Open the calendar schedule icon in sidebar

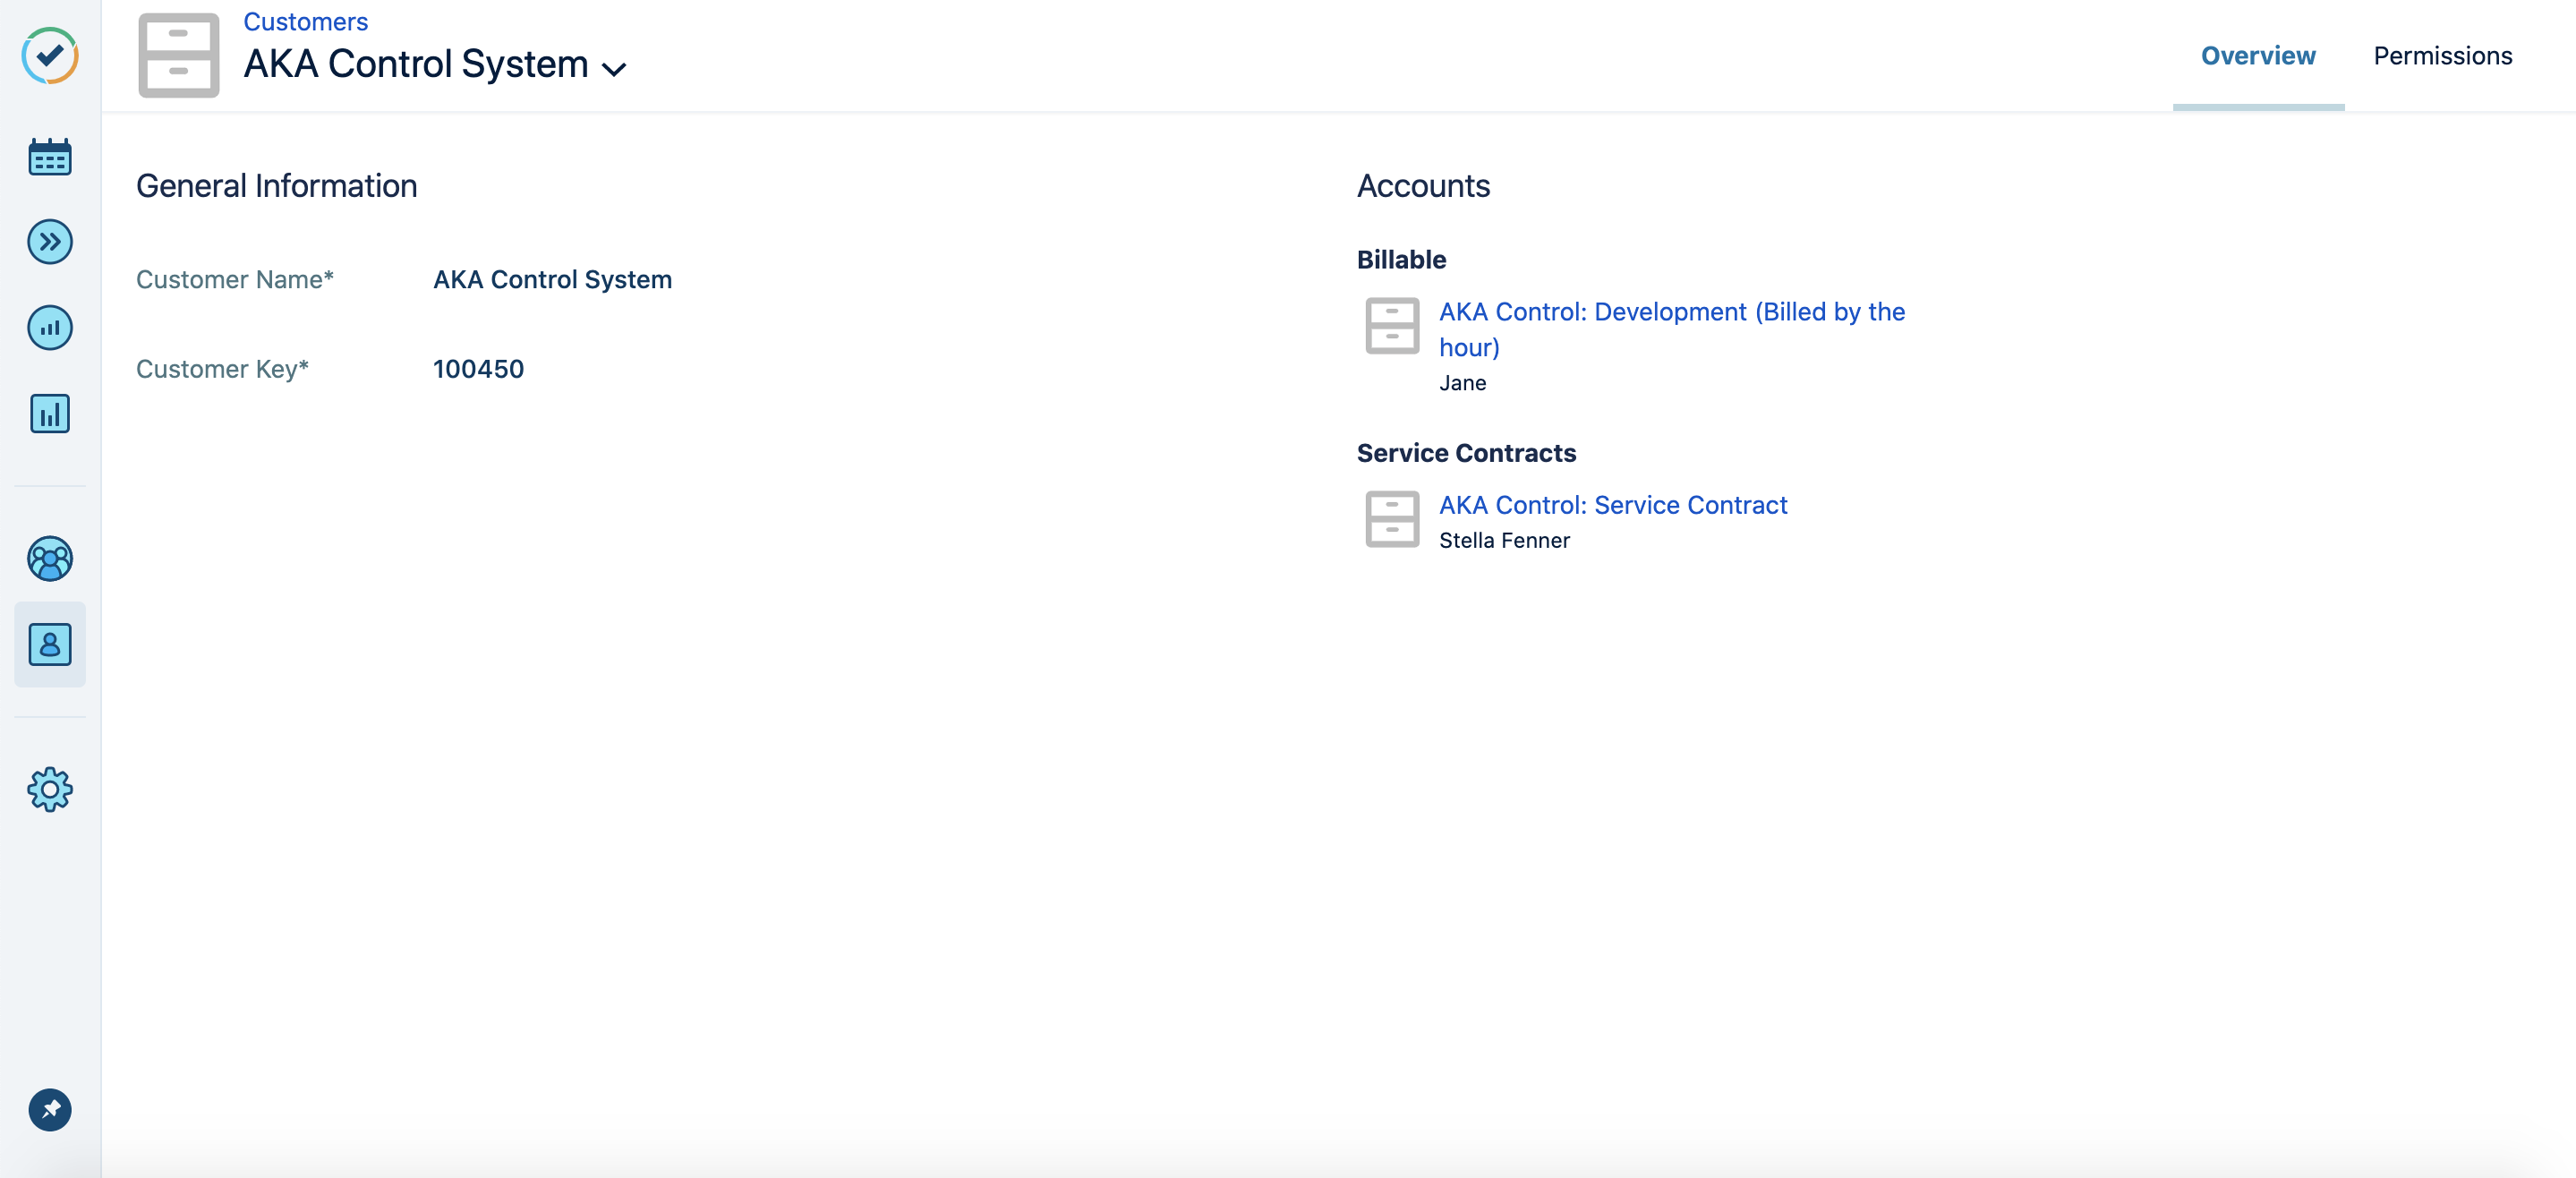[x=50, y=157]
